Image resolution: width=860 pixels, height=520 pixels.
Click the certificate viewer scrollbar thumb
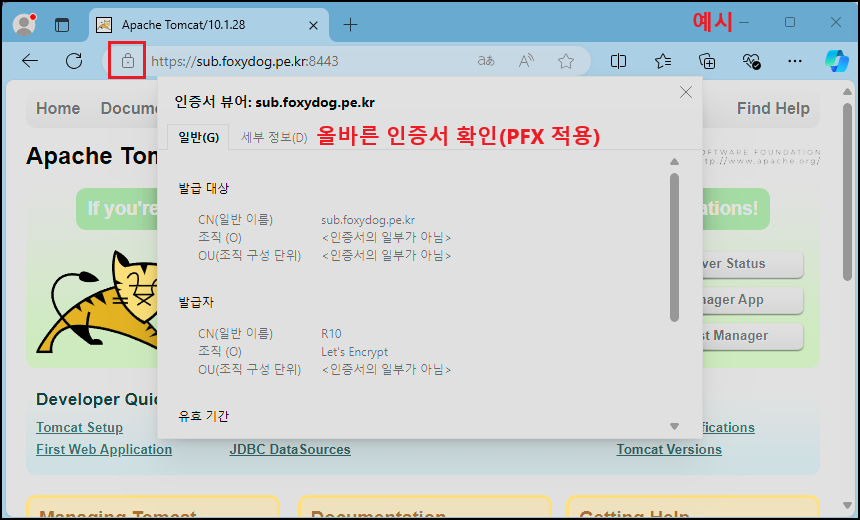point(675,247)
